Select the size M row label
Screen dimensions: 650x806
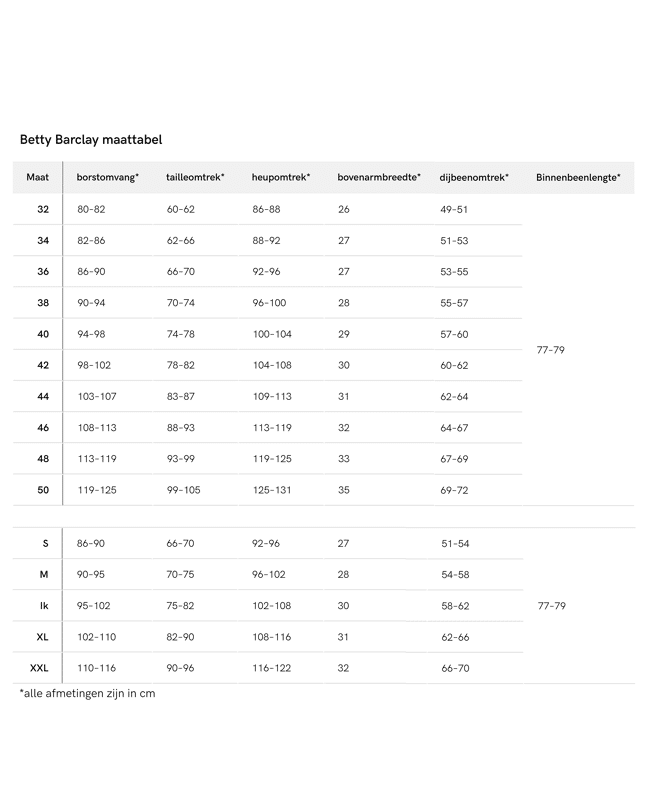click(44, 575)
